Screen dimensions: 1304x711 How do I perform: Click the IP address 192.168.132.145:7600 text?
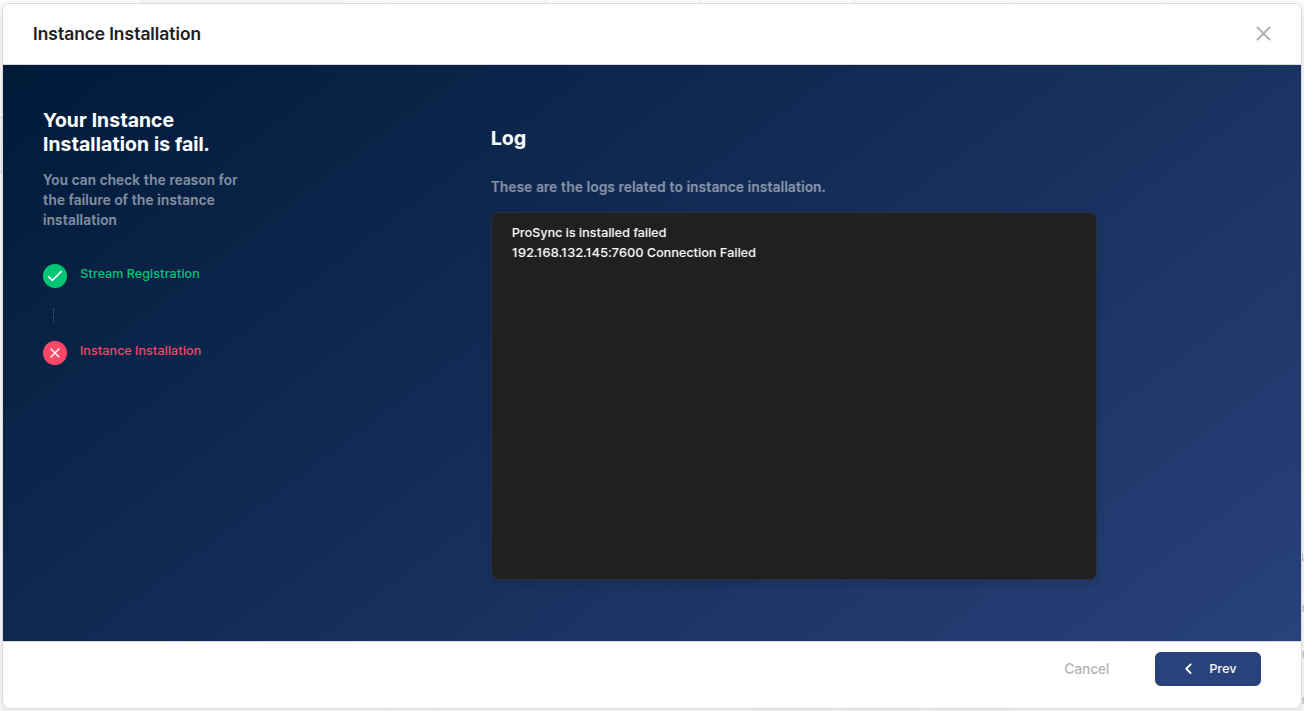click(x=577, y=253)
